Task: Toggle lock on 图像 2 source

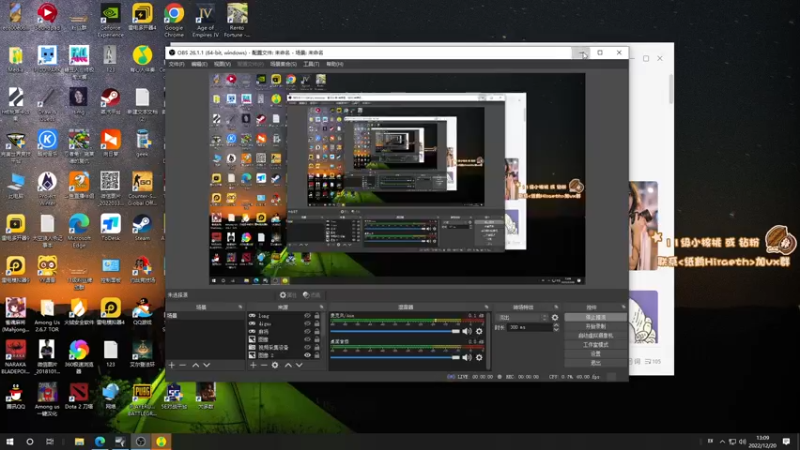Action: click(x=317, y=355)
